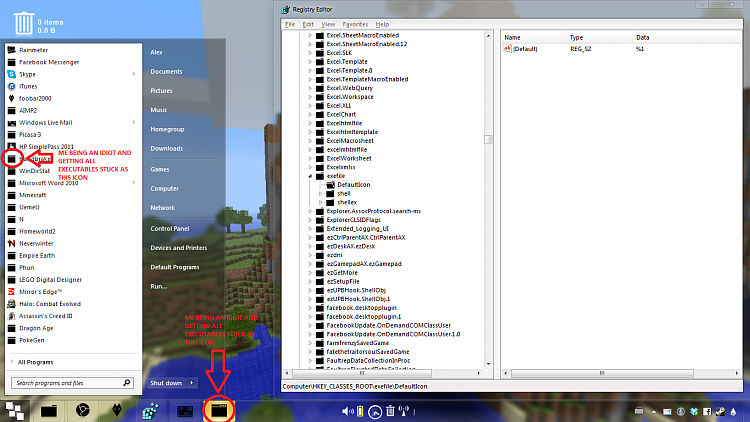Open the File menu in Registry Editor
Image resolution: width=750 pixels, height=422 pixels.
(x=290, y=24)
